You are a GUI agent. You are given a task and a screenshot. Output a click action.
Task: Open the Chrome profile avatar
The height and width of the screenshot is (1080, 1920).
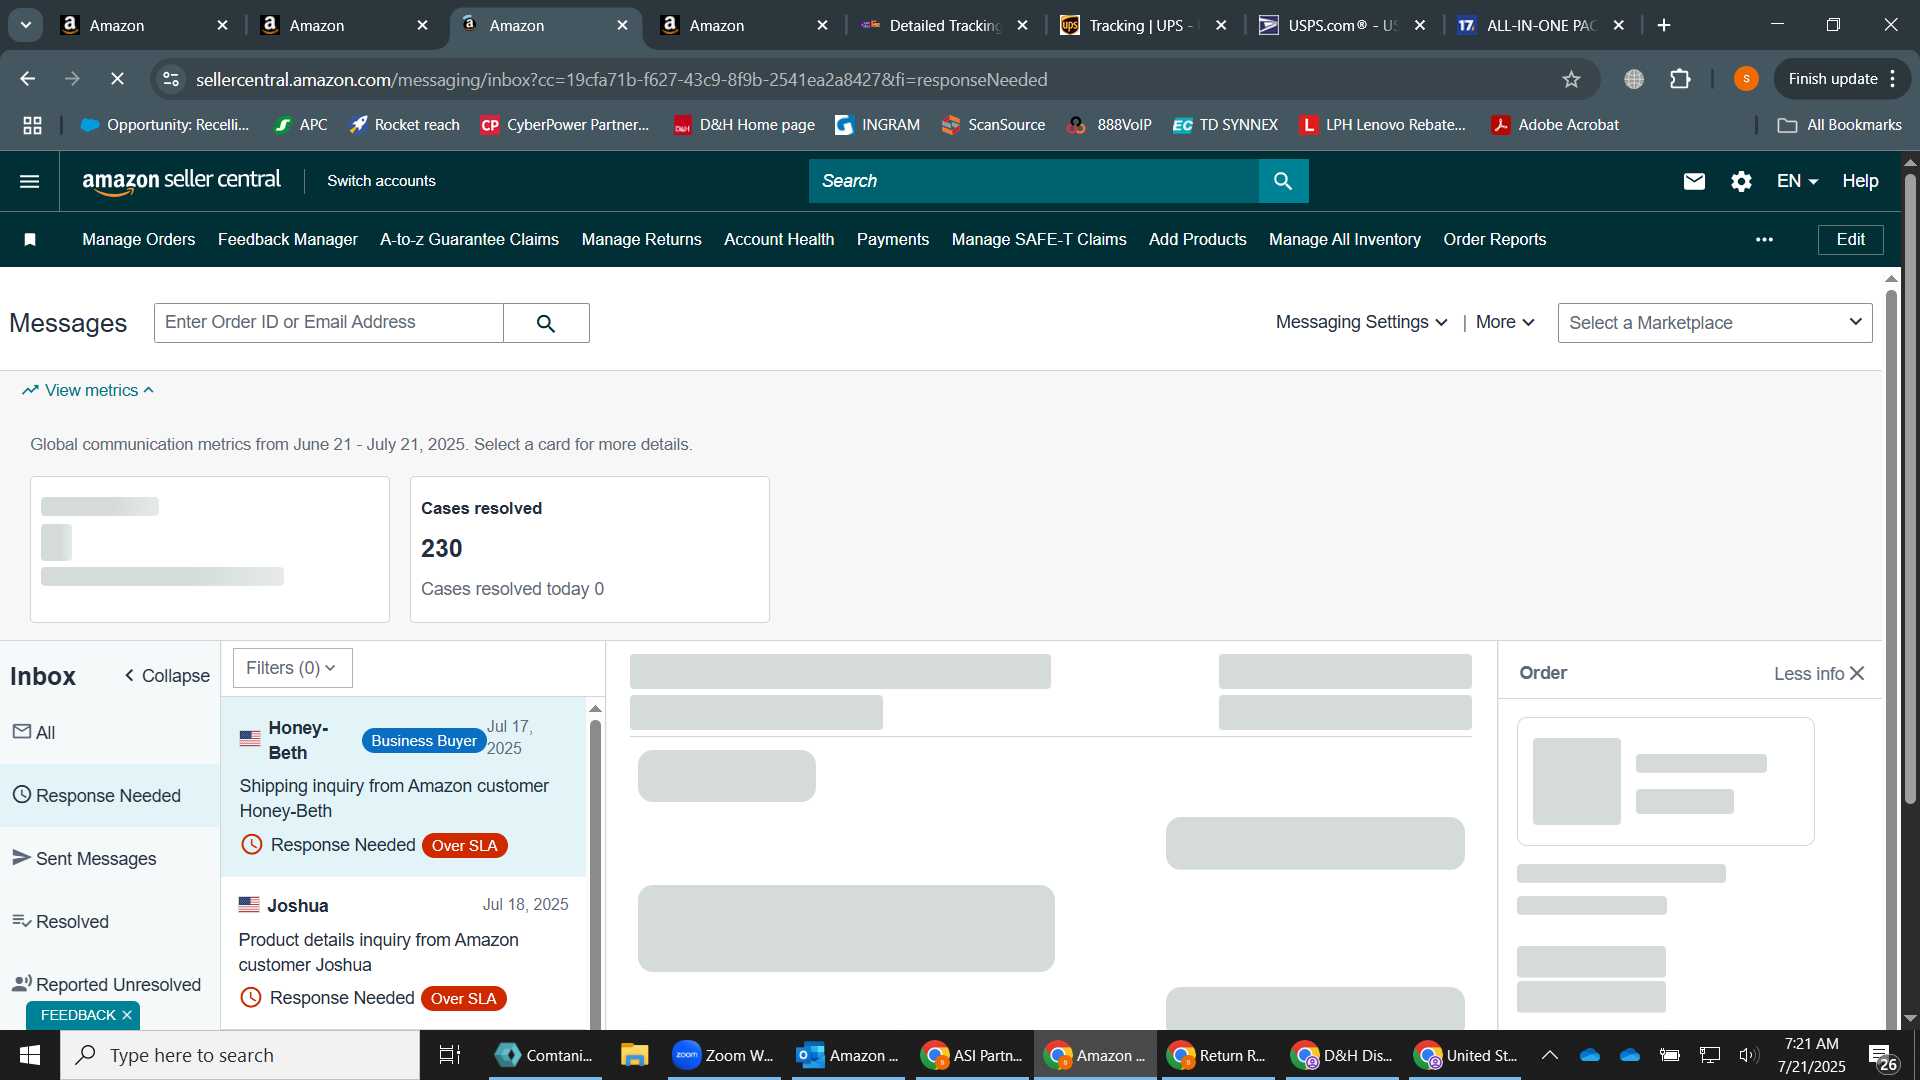tap(1746, 79)
